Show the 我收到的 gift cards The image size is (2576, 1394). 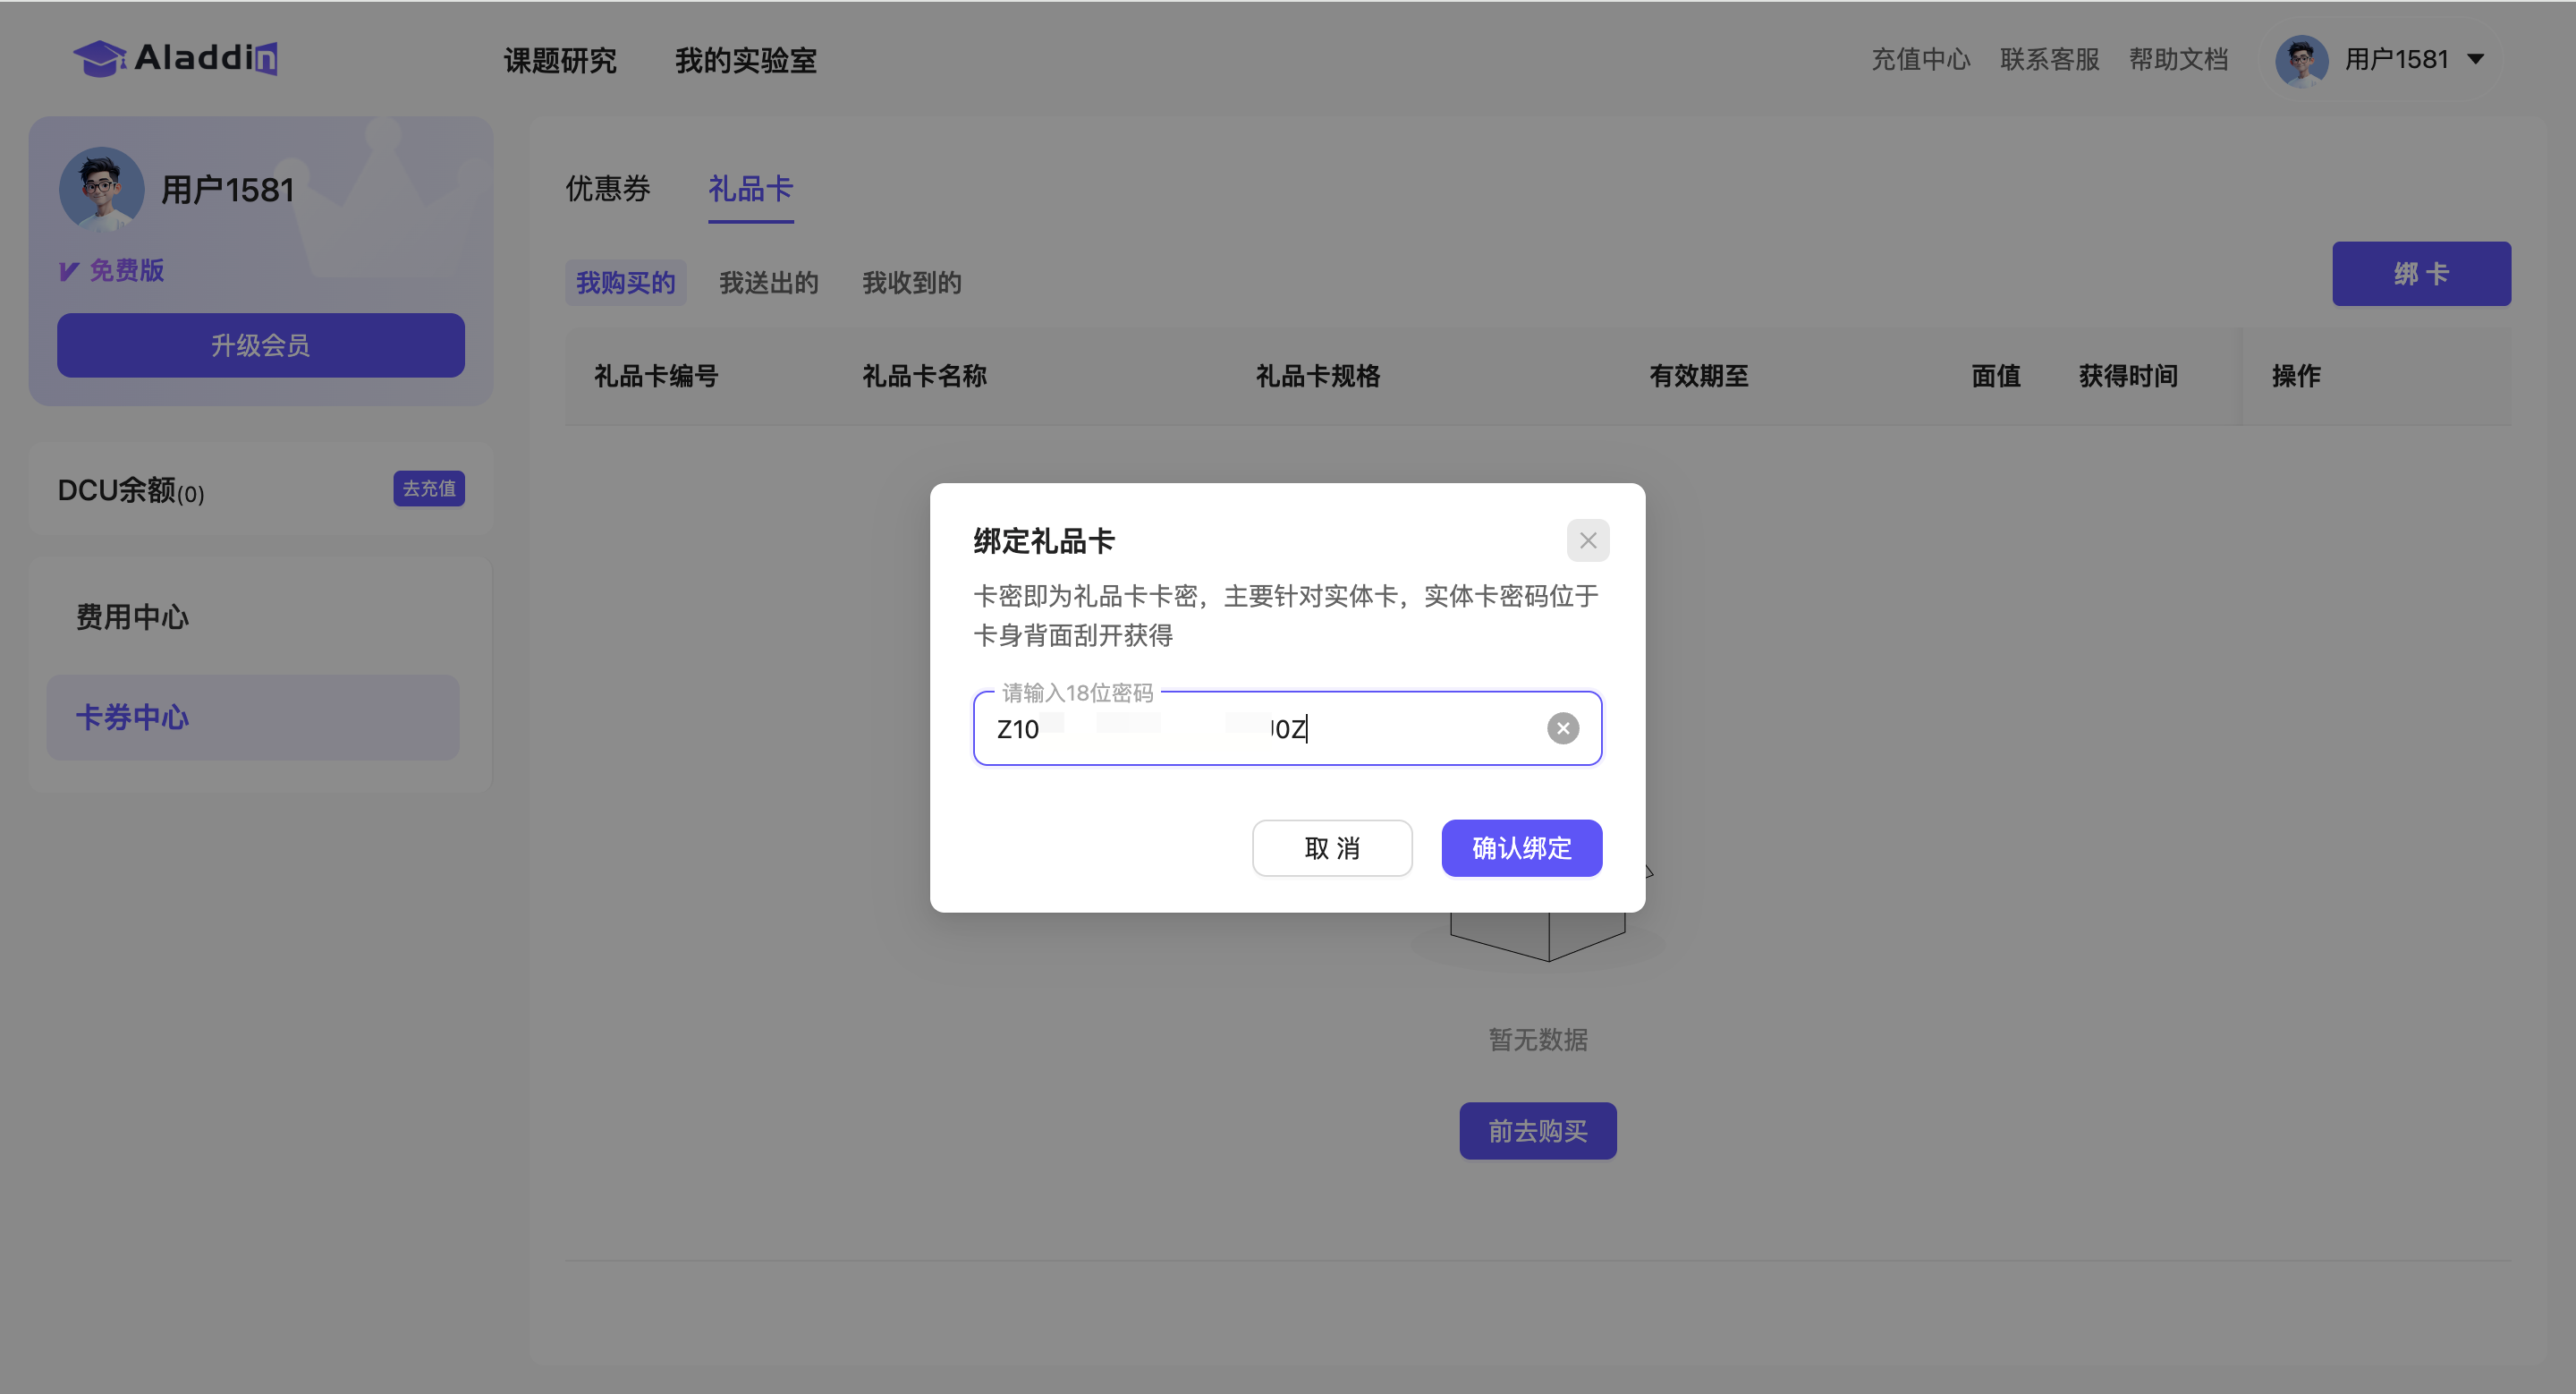[x=911, y=283]
